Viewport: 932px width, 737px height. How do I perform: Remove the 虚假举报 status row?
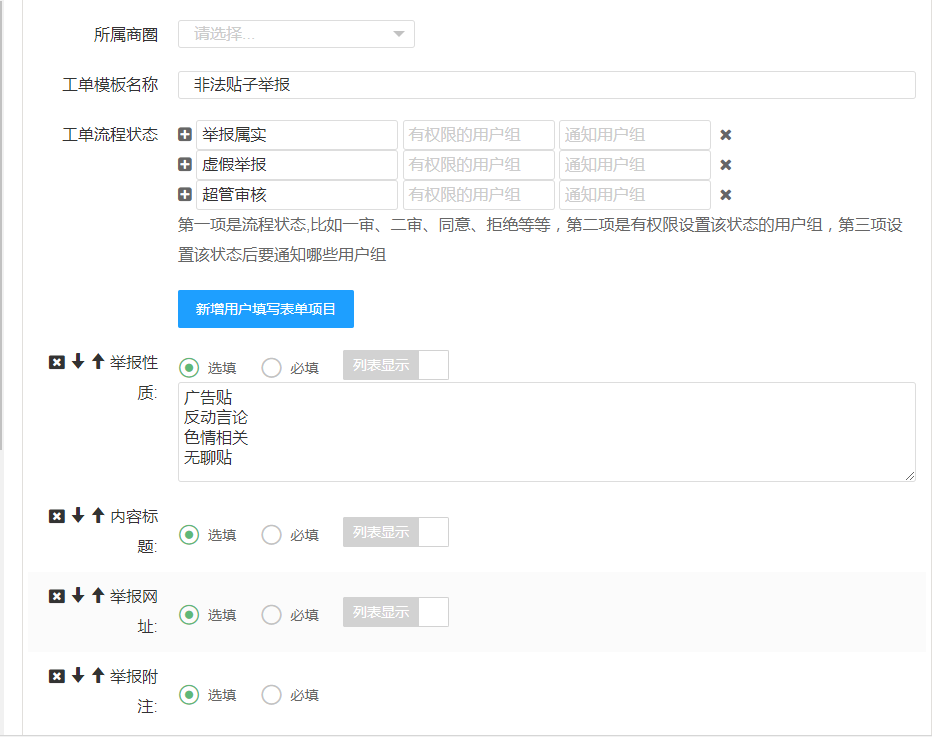point(726,165)
